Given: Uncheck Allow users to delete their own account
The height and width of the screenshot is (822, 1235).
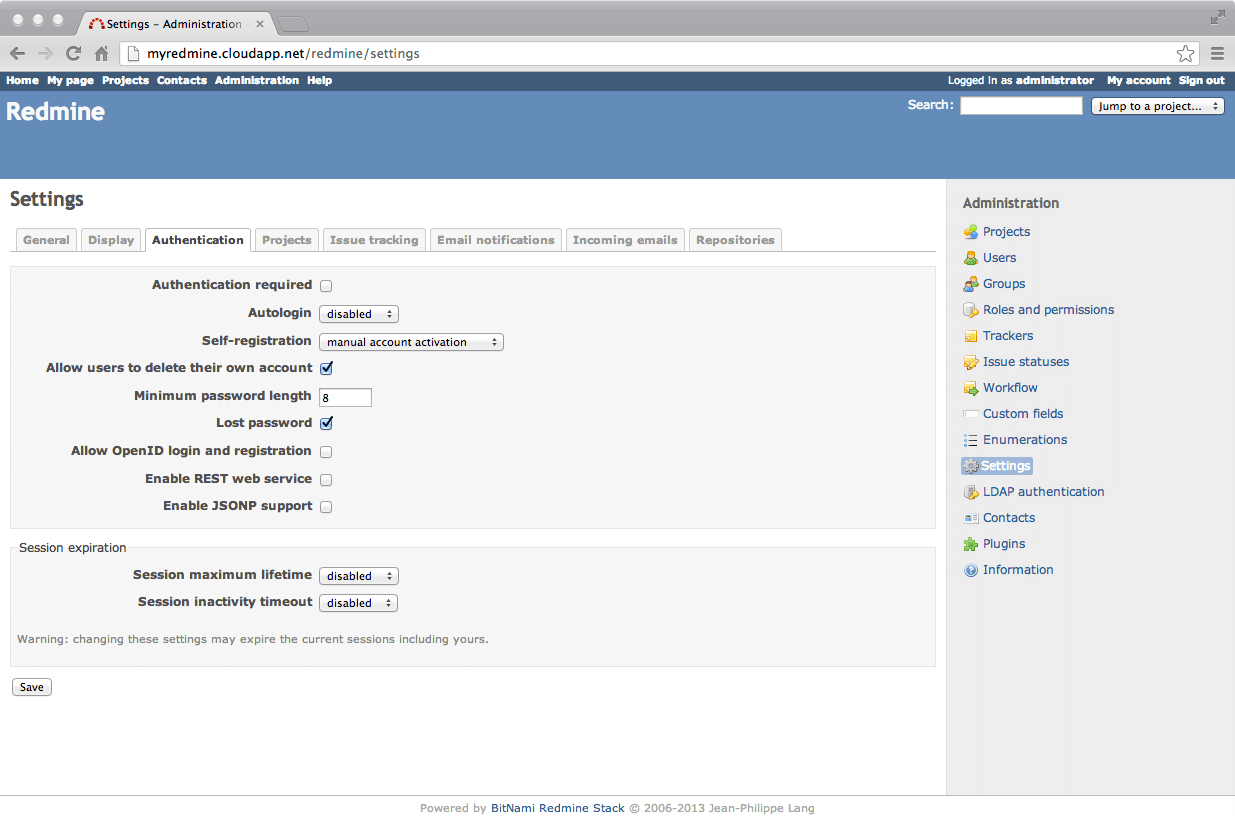Looking at the screenshot, I should pyautogui.click(x=325, y=368).
